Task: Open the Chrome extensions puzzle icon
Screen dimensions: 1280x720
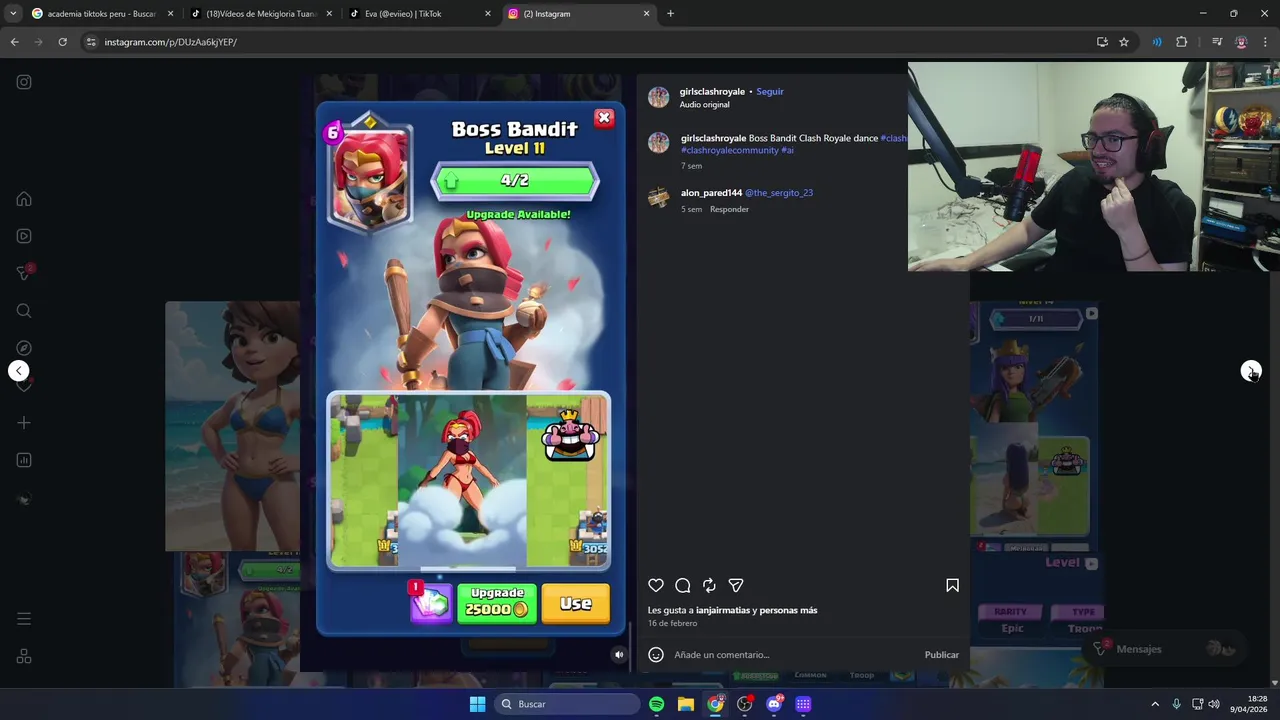Action: point(1181,42)
